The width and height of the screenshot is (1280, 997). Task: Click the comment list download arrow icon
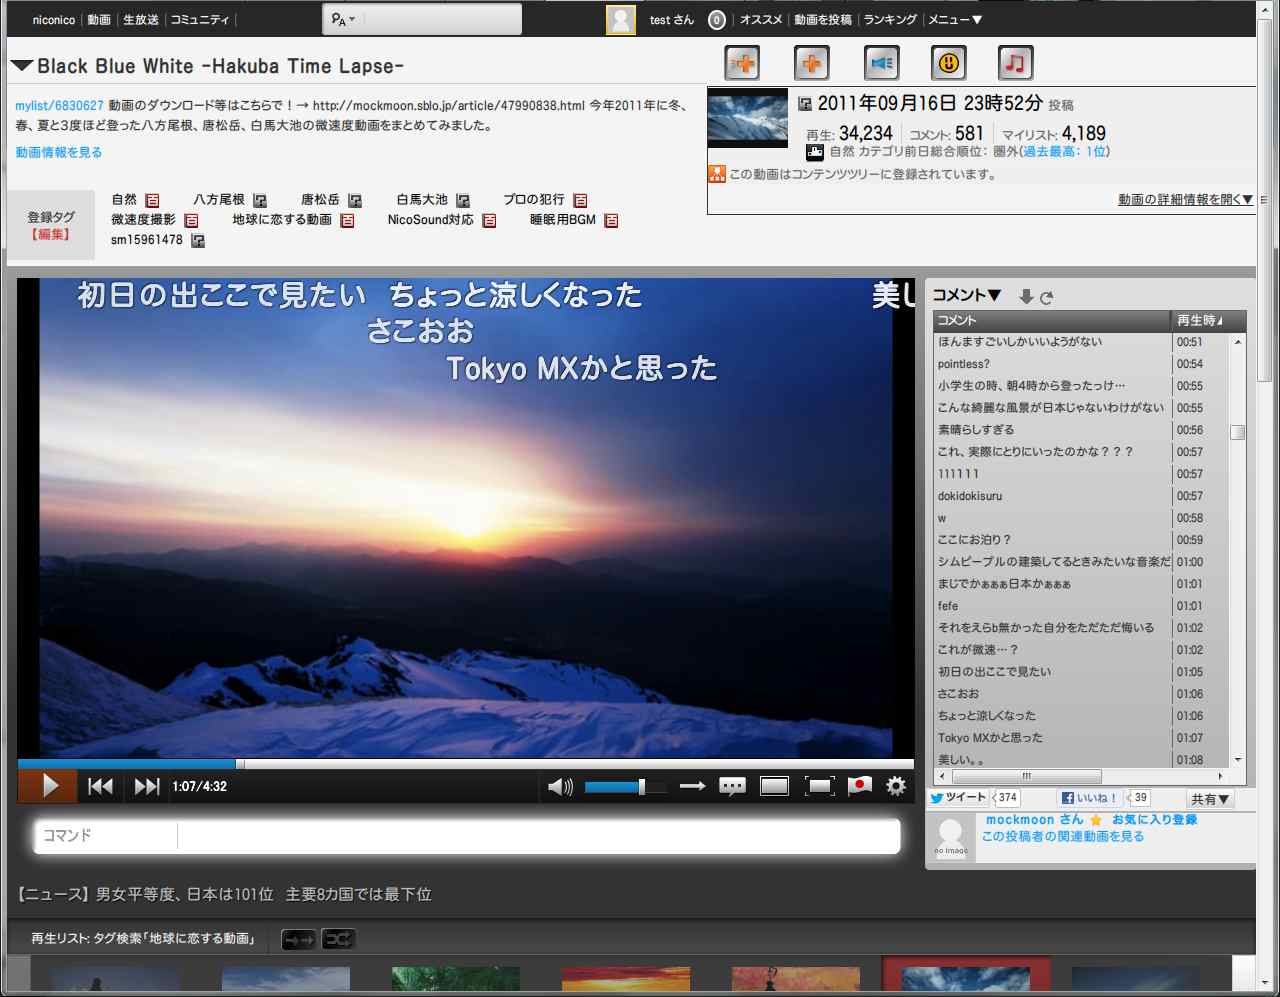point(1026,296)
